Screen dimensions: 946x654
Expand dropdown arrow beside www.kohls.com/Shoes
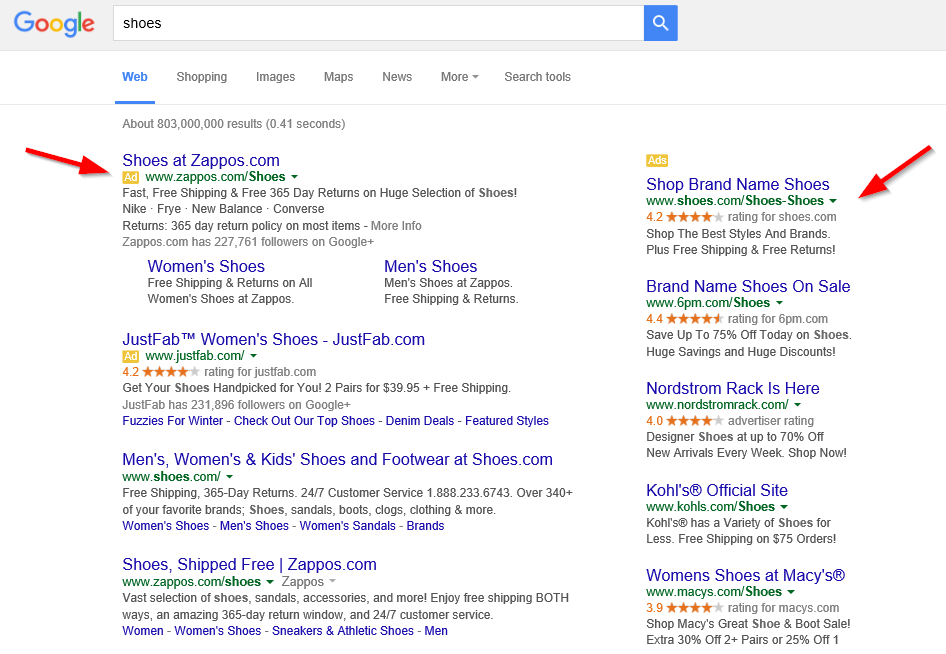pyautogui.click(x=784, y=506)
